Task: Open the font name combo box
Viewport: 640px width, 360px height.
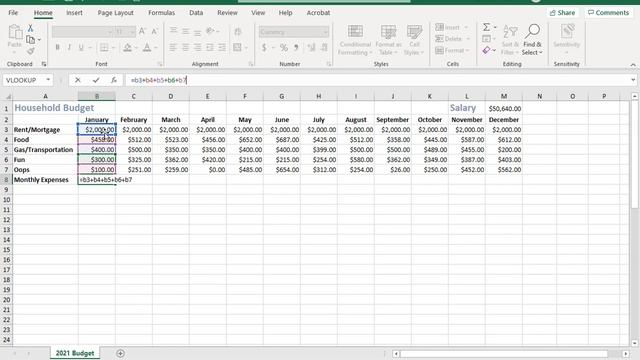Action: 82,32
